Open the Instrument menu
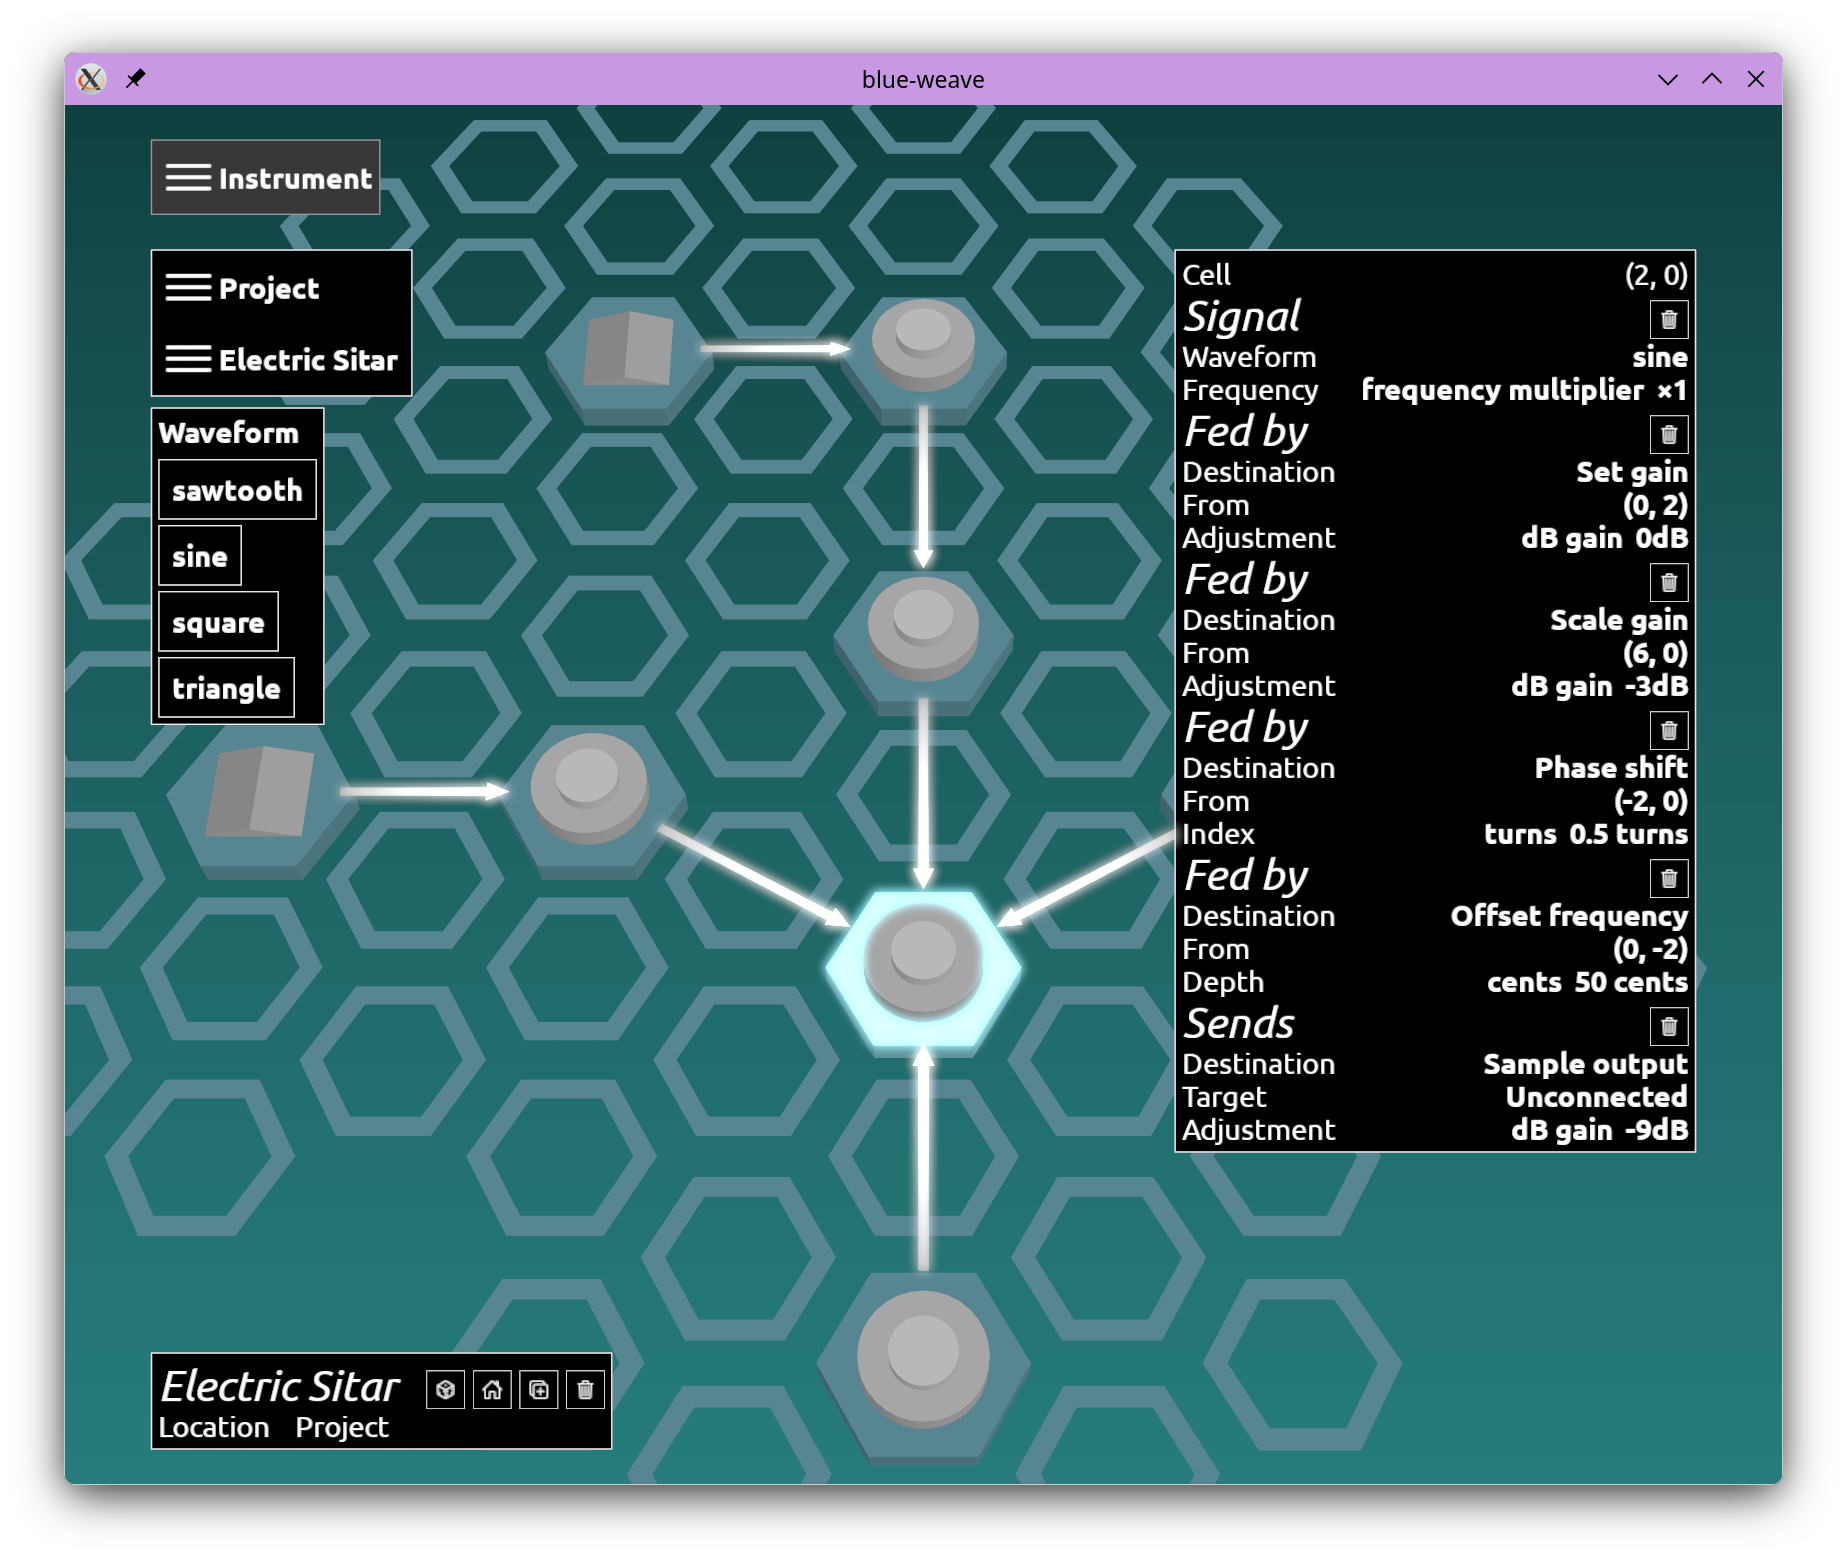 (x=266, y=178)
